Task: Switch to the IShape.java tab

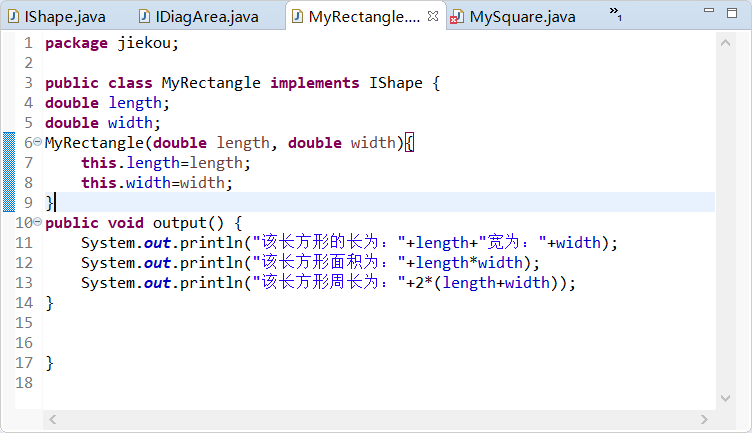Action: click(x=58, y=17)
